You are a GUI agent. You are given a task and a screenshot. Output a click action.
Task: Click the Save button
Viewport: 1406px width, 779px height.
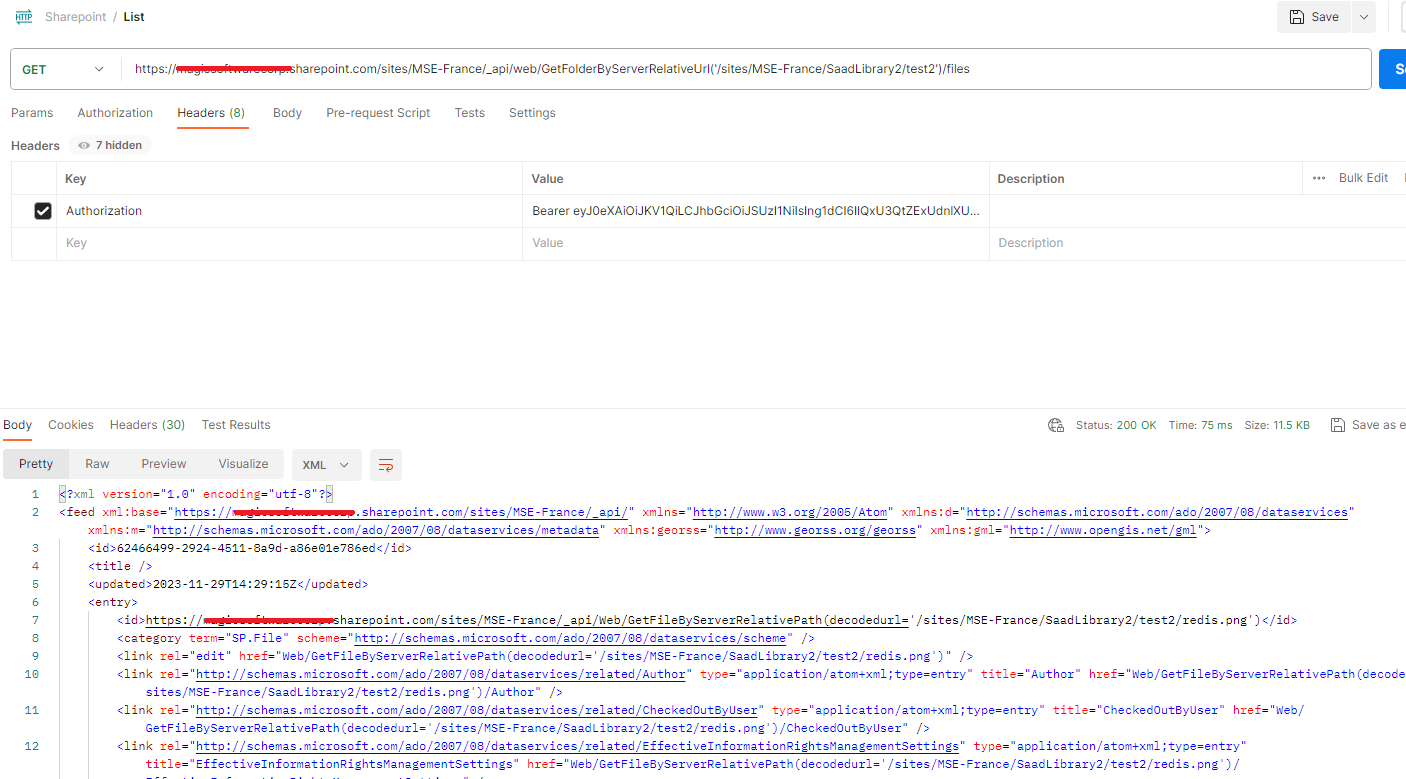pyautogui.click(x=1314, y=17)
